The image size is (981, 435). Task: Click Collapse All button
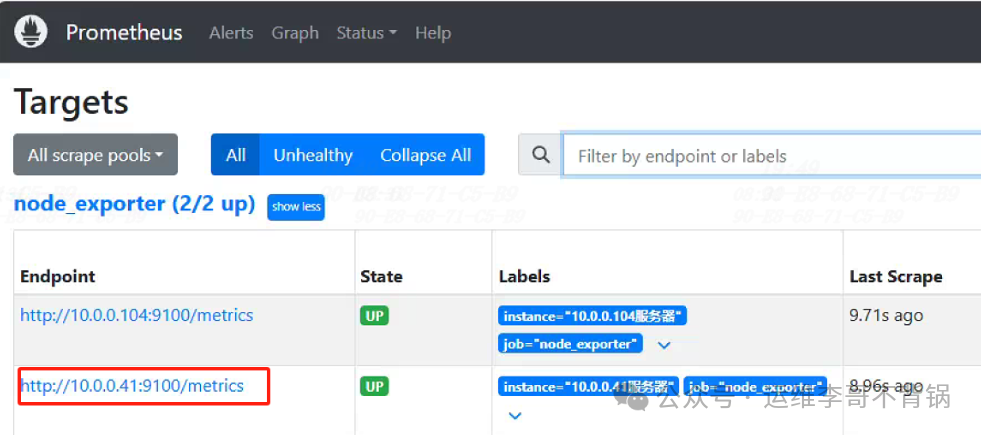tap(425, 155)
